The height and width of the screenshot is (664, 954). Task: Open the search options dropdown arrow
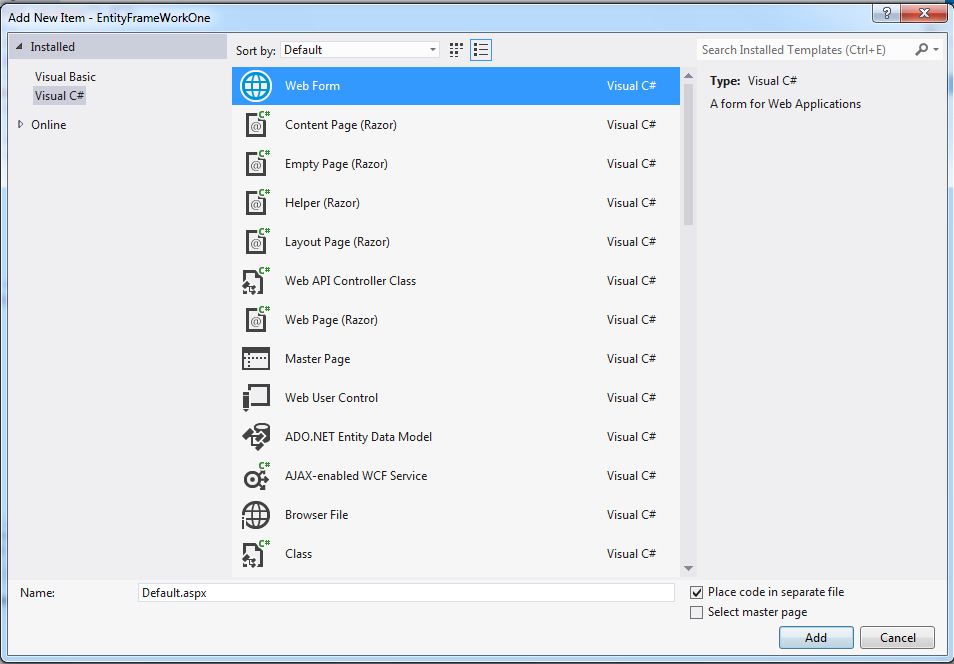point(936,49)
